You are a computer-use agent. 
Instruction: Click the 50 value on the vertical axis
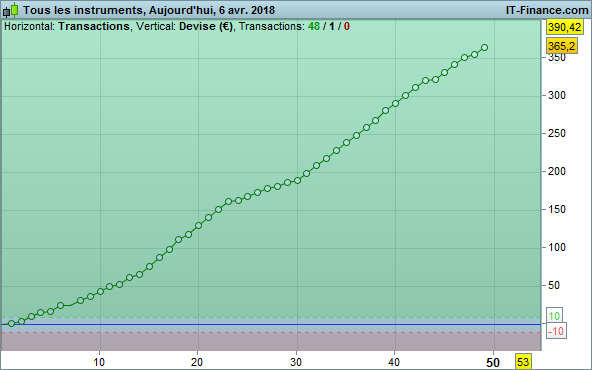pos(554,285)
